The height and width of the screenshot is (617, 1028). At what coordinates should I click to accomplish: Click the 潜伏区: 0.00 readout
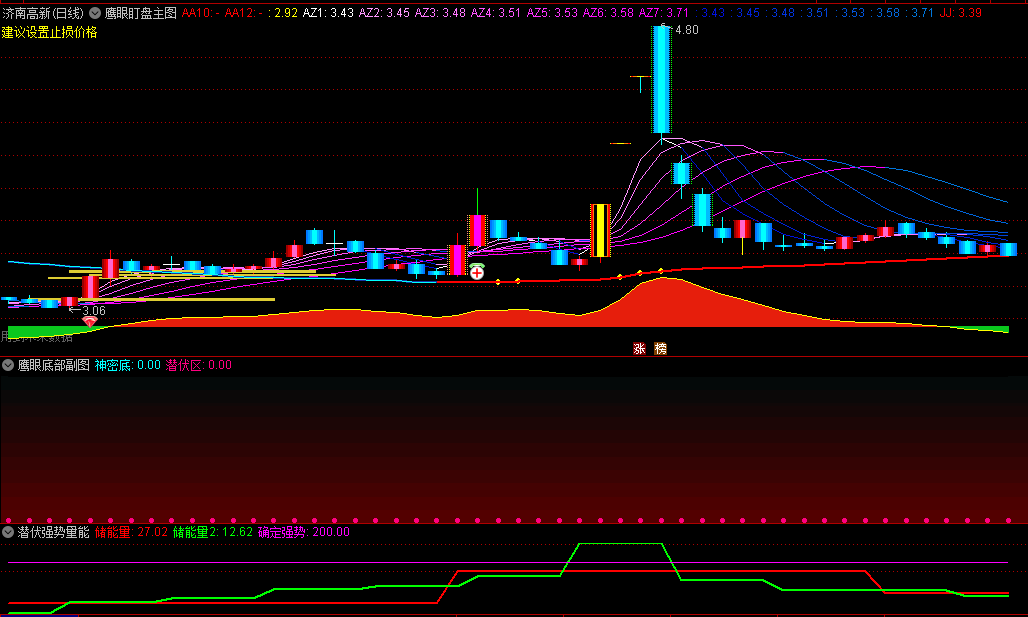click(199, 365)
